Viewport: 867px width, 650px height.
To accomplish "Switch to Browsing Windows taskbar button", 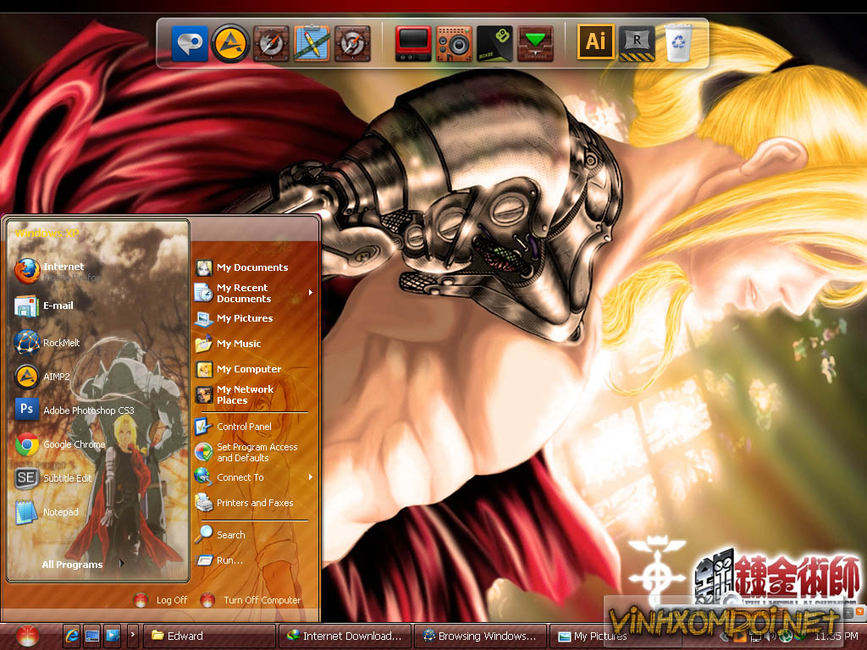I will pos(480,636).
